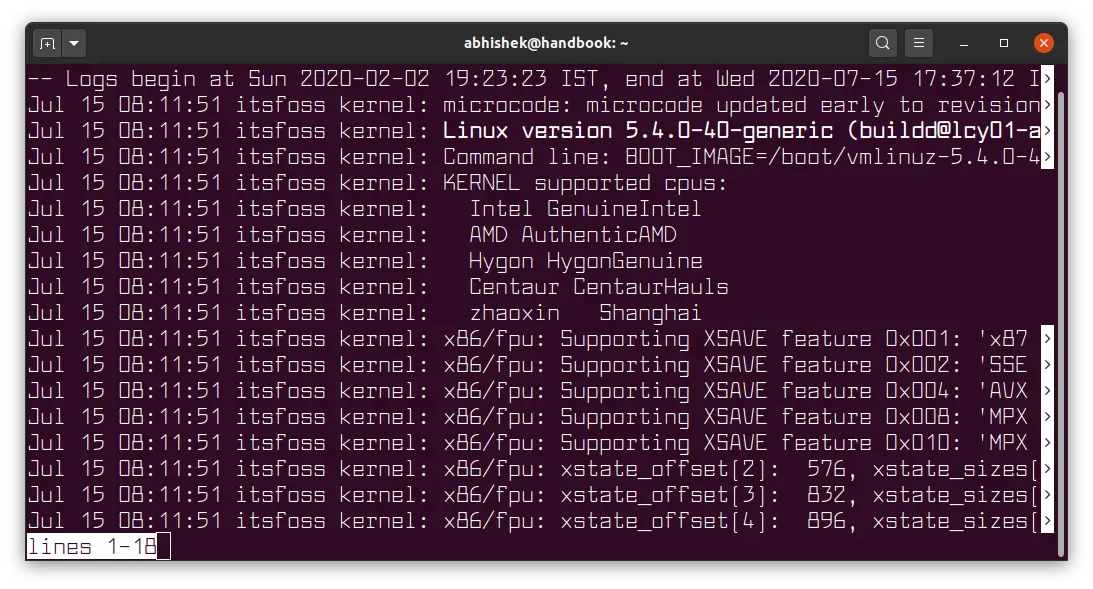Minimize the terminal window
This screenshot has height=589, width=1093.
[965, 44]
